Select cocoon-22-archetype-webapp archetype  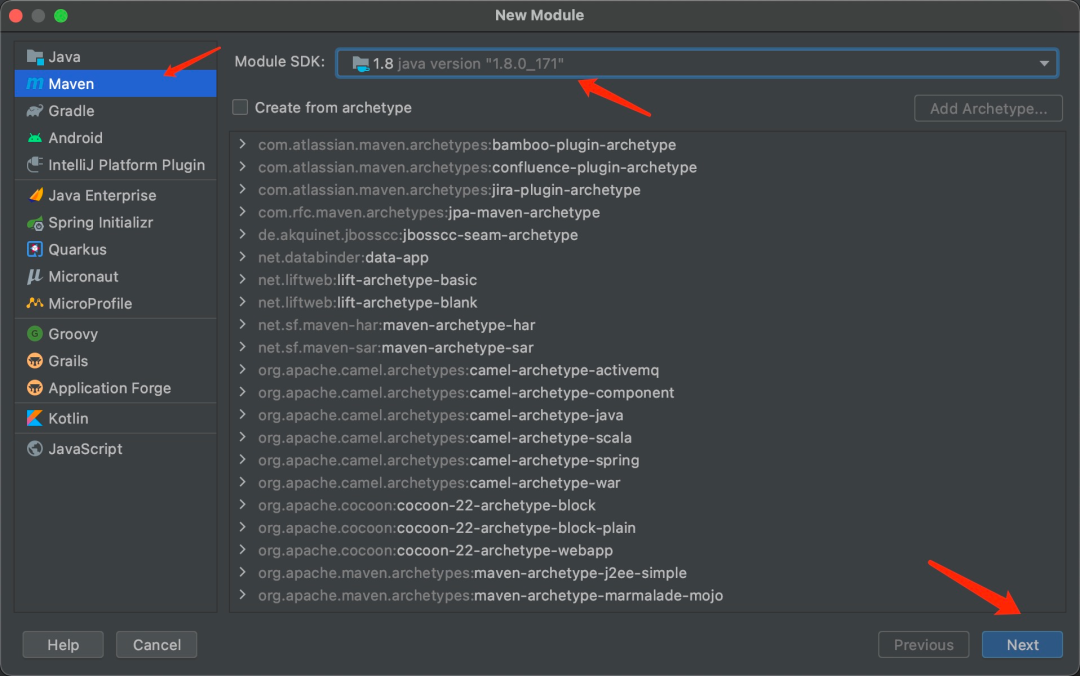coord(435,550)
